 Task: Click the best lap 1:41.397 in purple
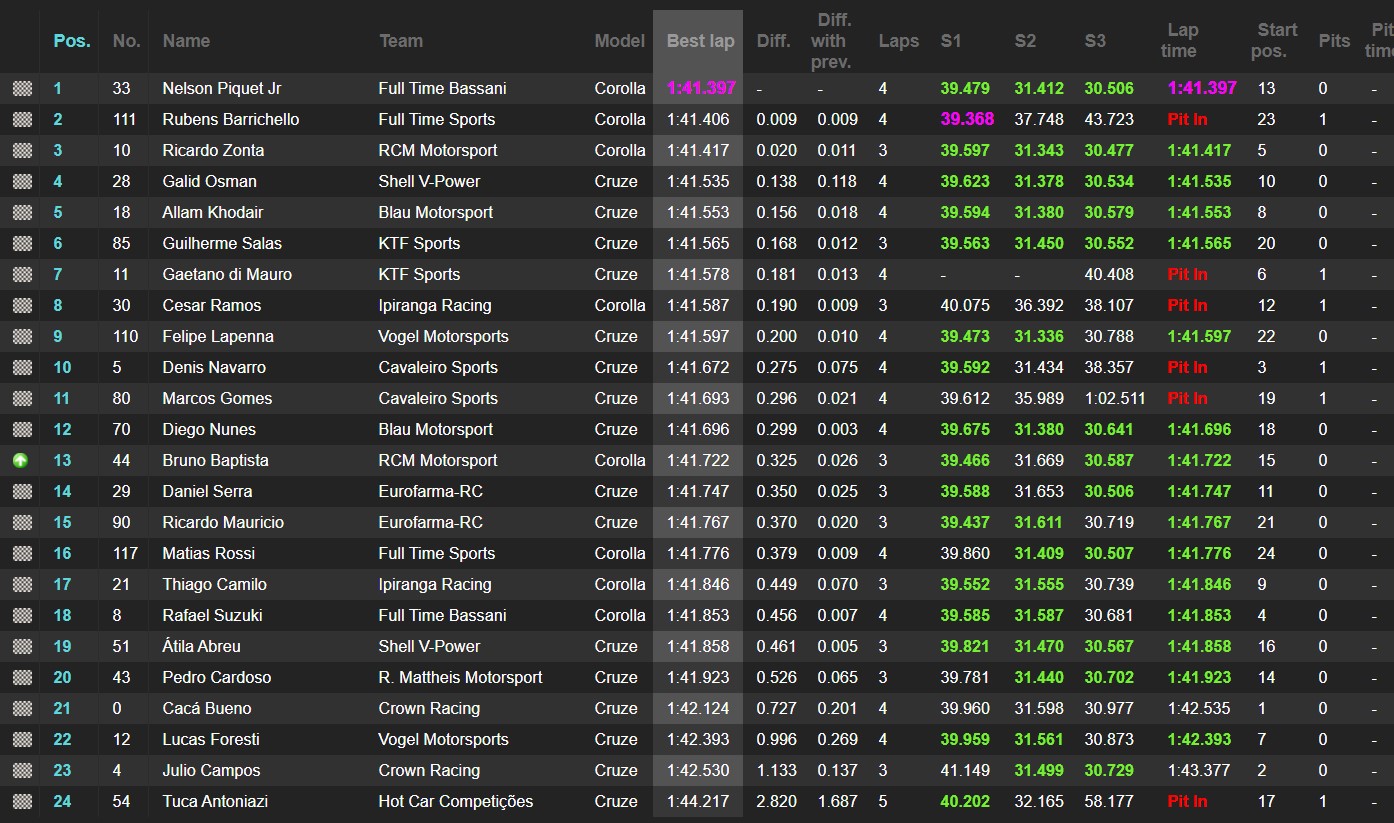pyautogui.click(x=701, y=88)
